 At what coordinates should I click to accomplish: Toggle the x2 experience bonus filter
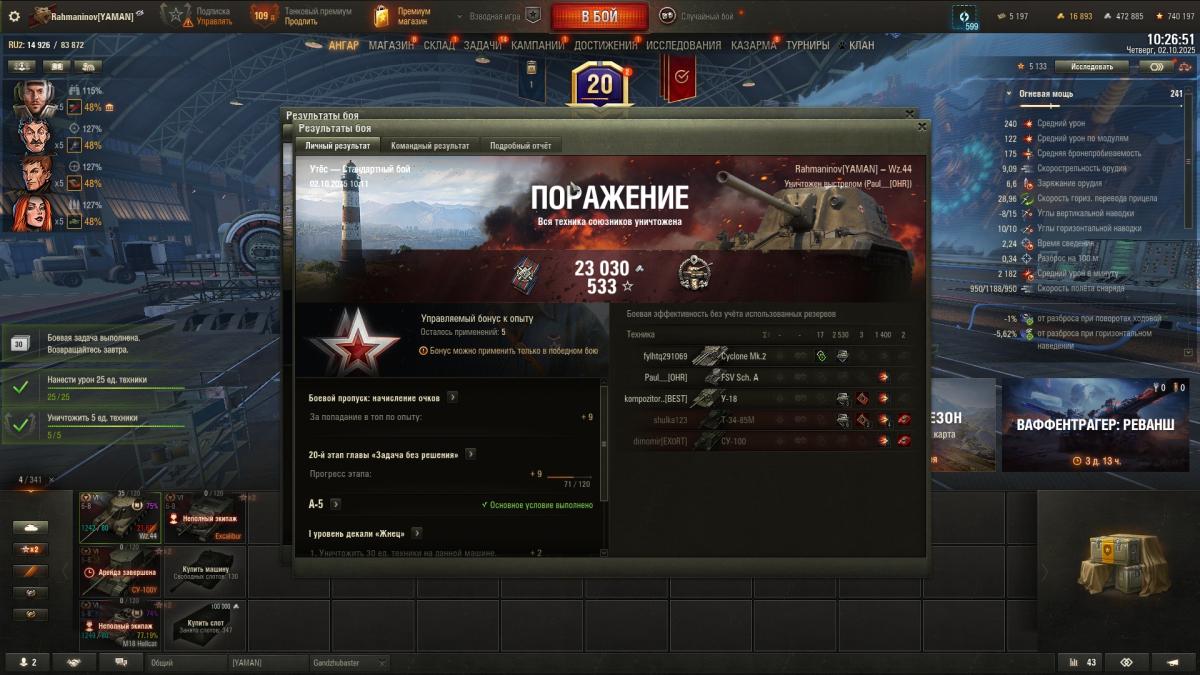30,549
